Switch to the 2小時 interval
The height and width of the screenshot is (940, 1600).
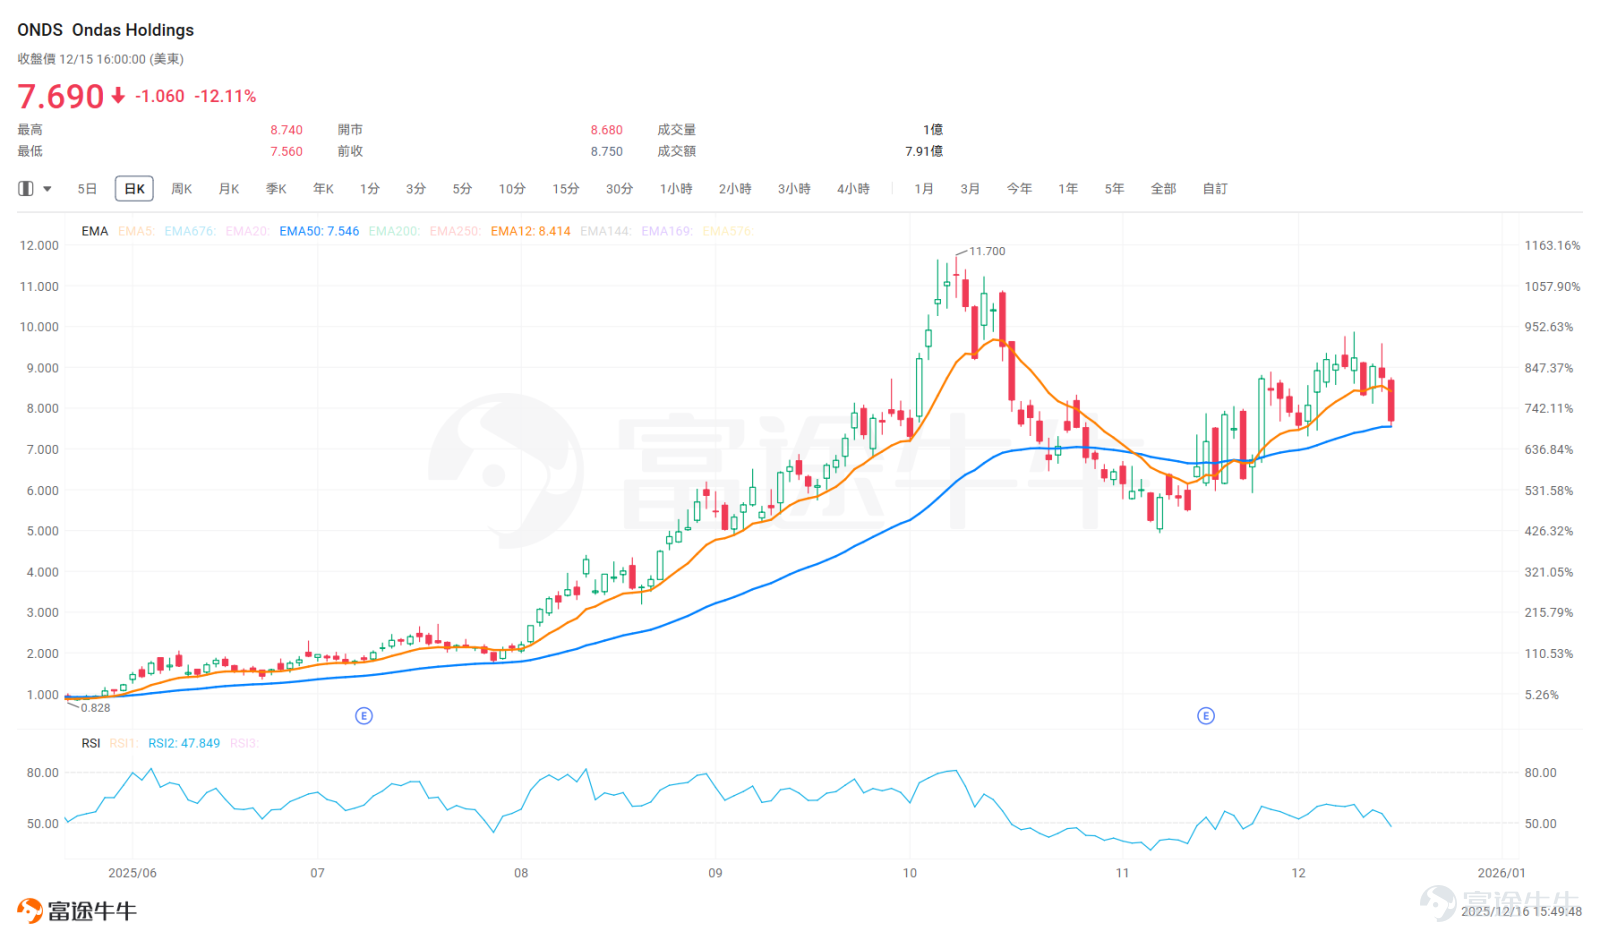[735, 188]
